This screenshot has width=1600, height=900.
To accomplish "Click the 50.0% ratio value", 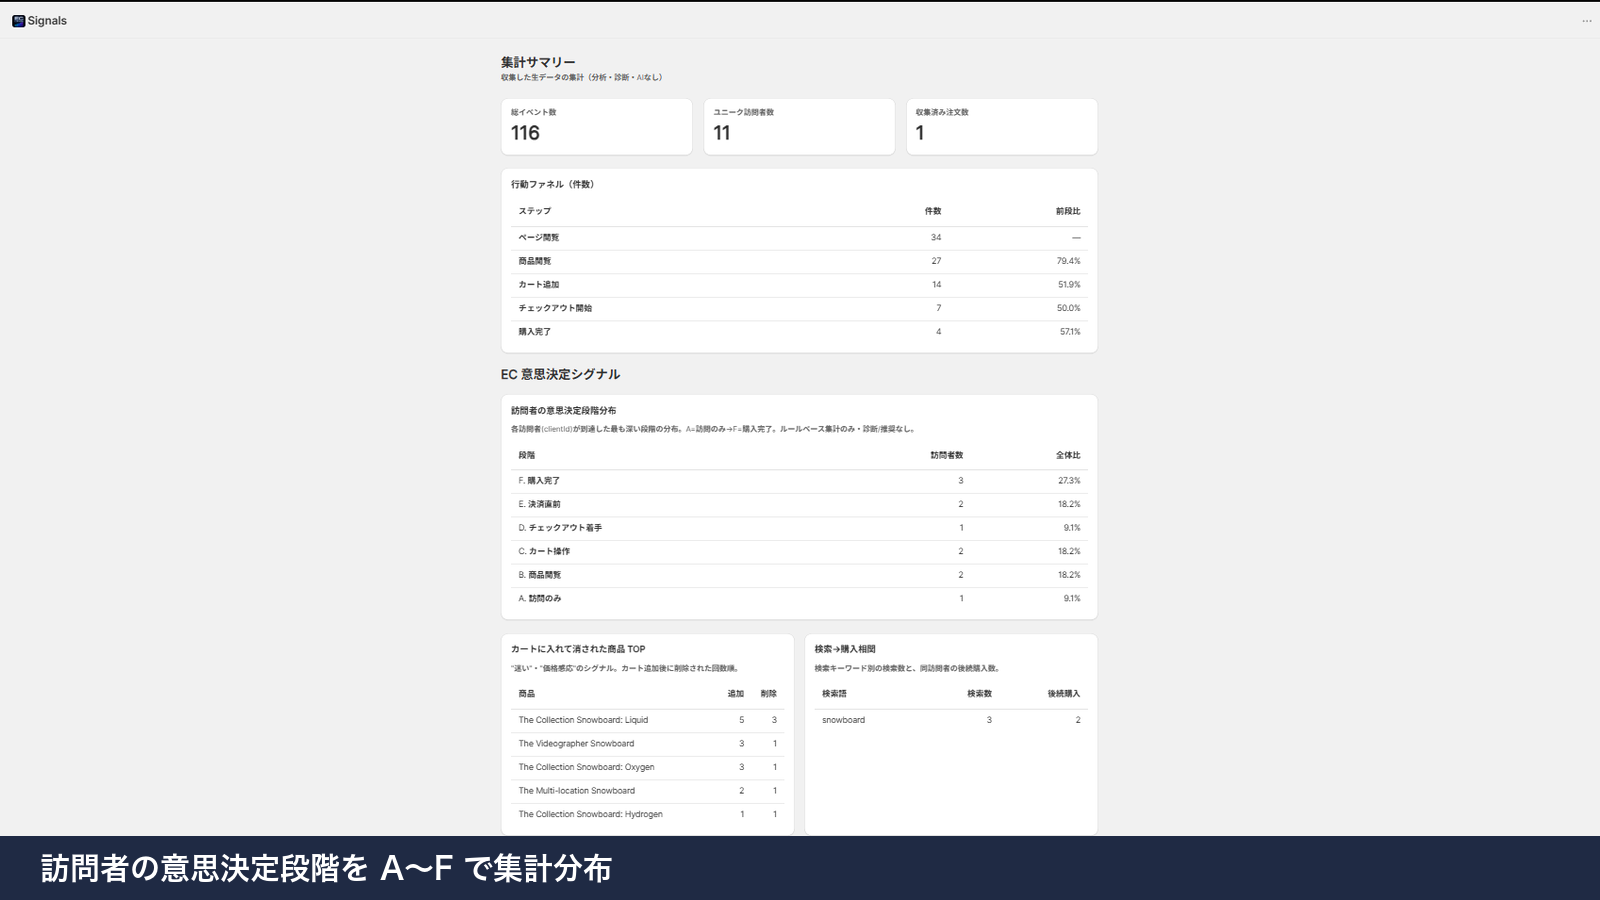I will [x=1068, y=308].
